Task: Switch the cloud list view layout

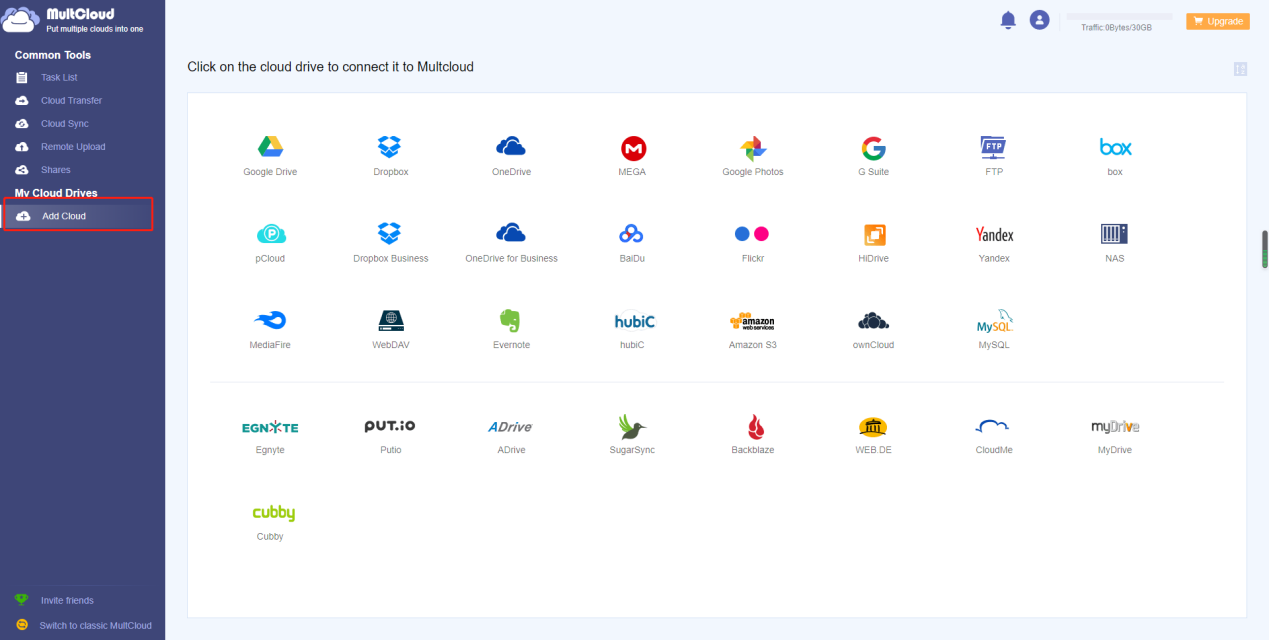Action: (1240, 69)
